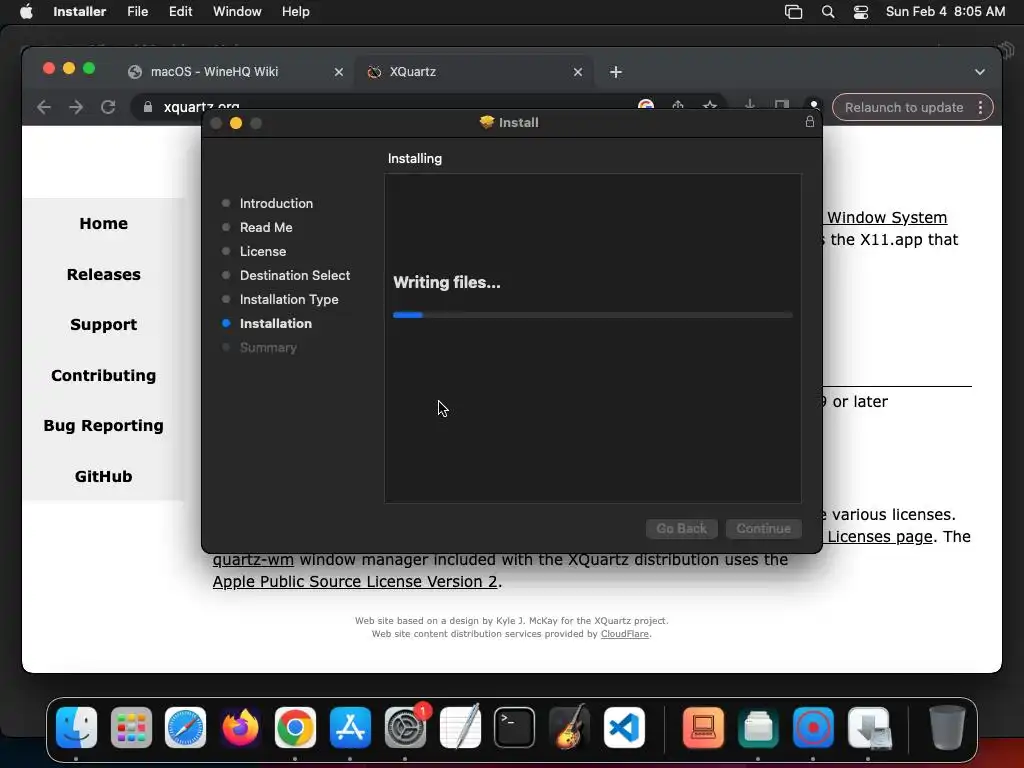Screen dimensions: 1024x768
Task: Open the Help menu
Action: pos(295,12)
